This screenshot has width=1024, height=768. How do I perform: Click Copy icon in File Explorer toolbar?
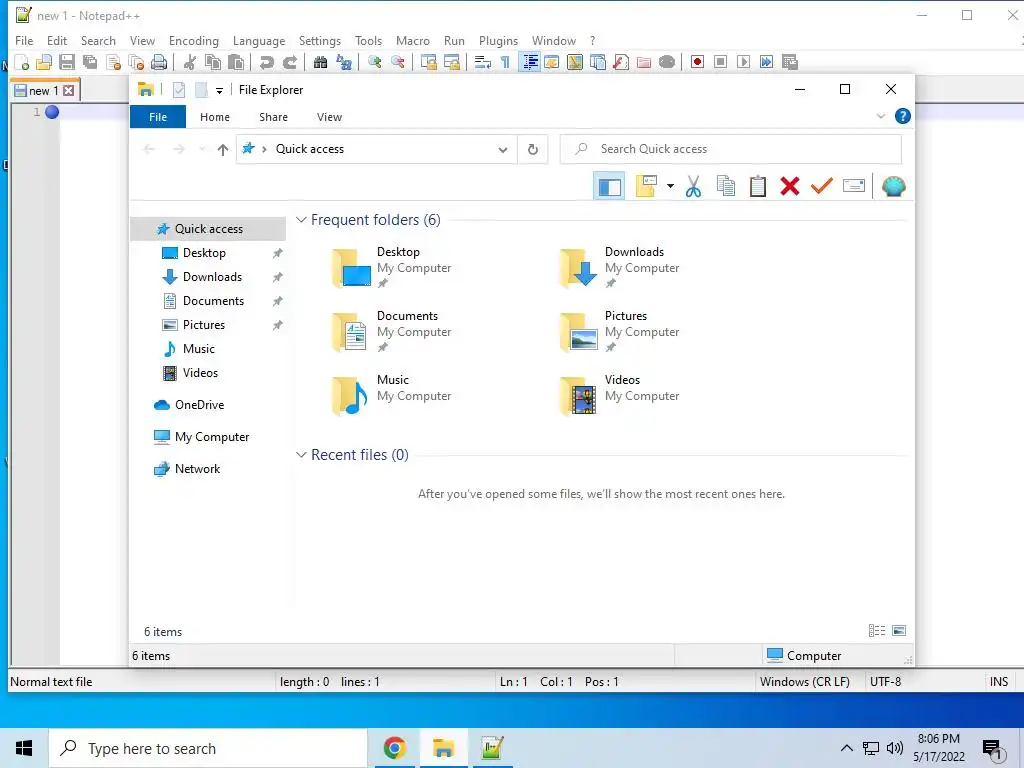point(726,187)
